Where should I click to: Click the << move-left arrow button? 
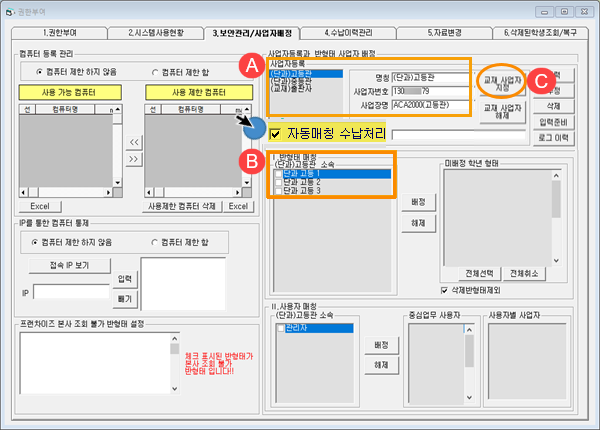[x=131, y=142]
